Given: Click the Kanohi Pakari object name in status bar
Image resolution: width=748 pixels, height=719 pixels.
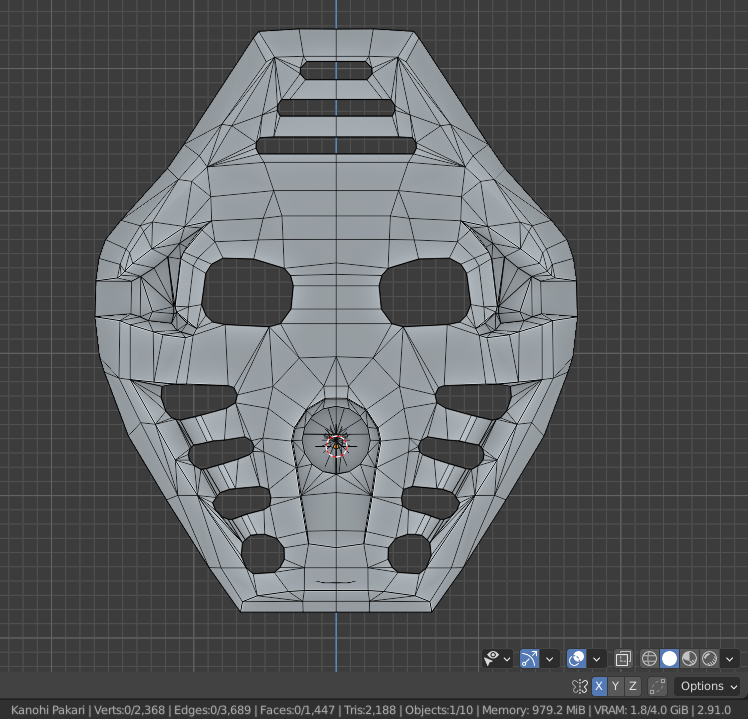Looking at the screenshot, I should pos(48,710).
